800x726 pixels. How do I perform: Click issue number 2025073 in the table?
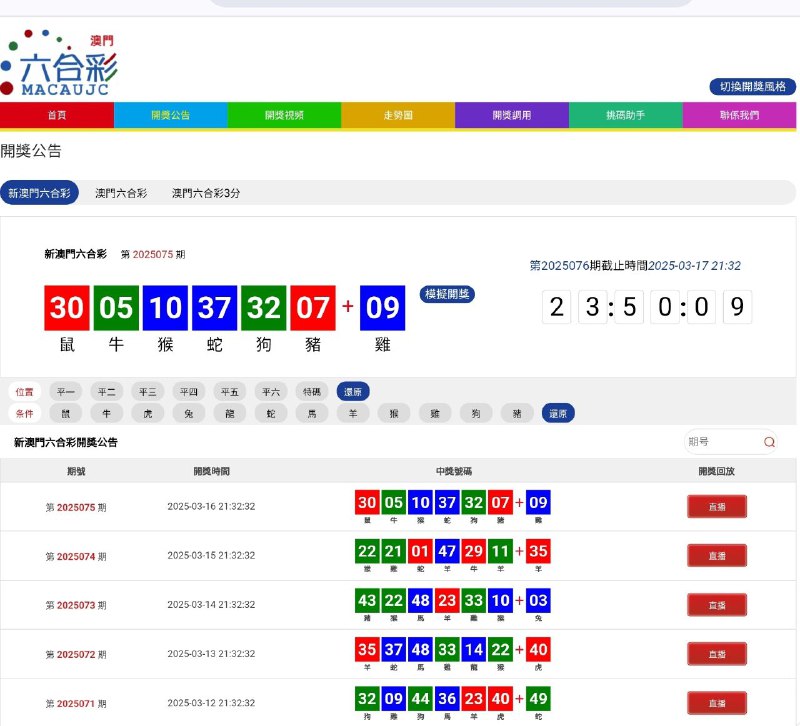76,605
